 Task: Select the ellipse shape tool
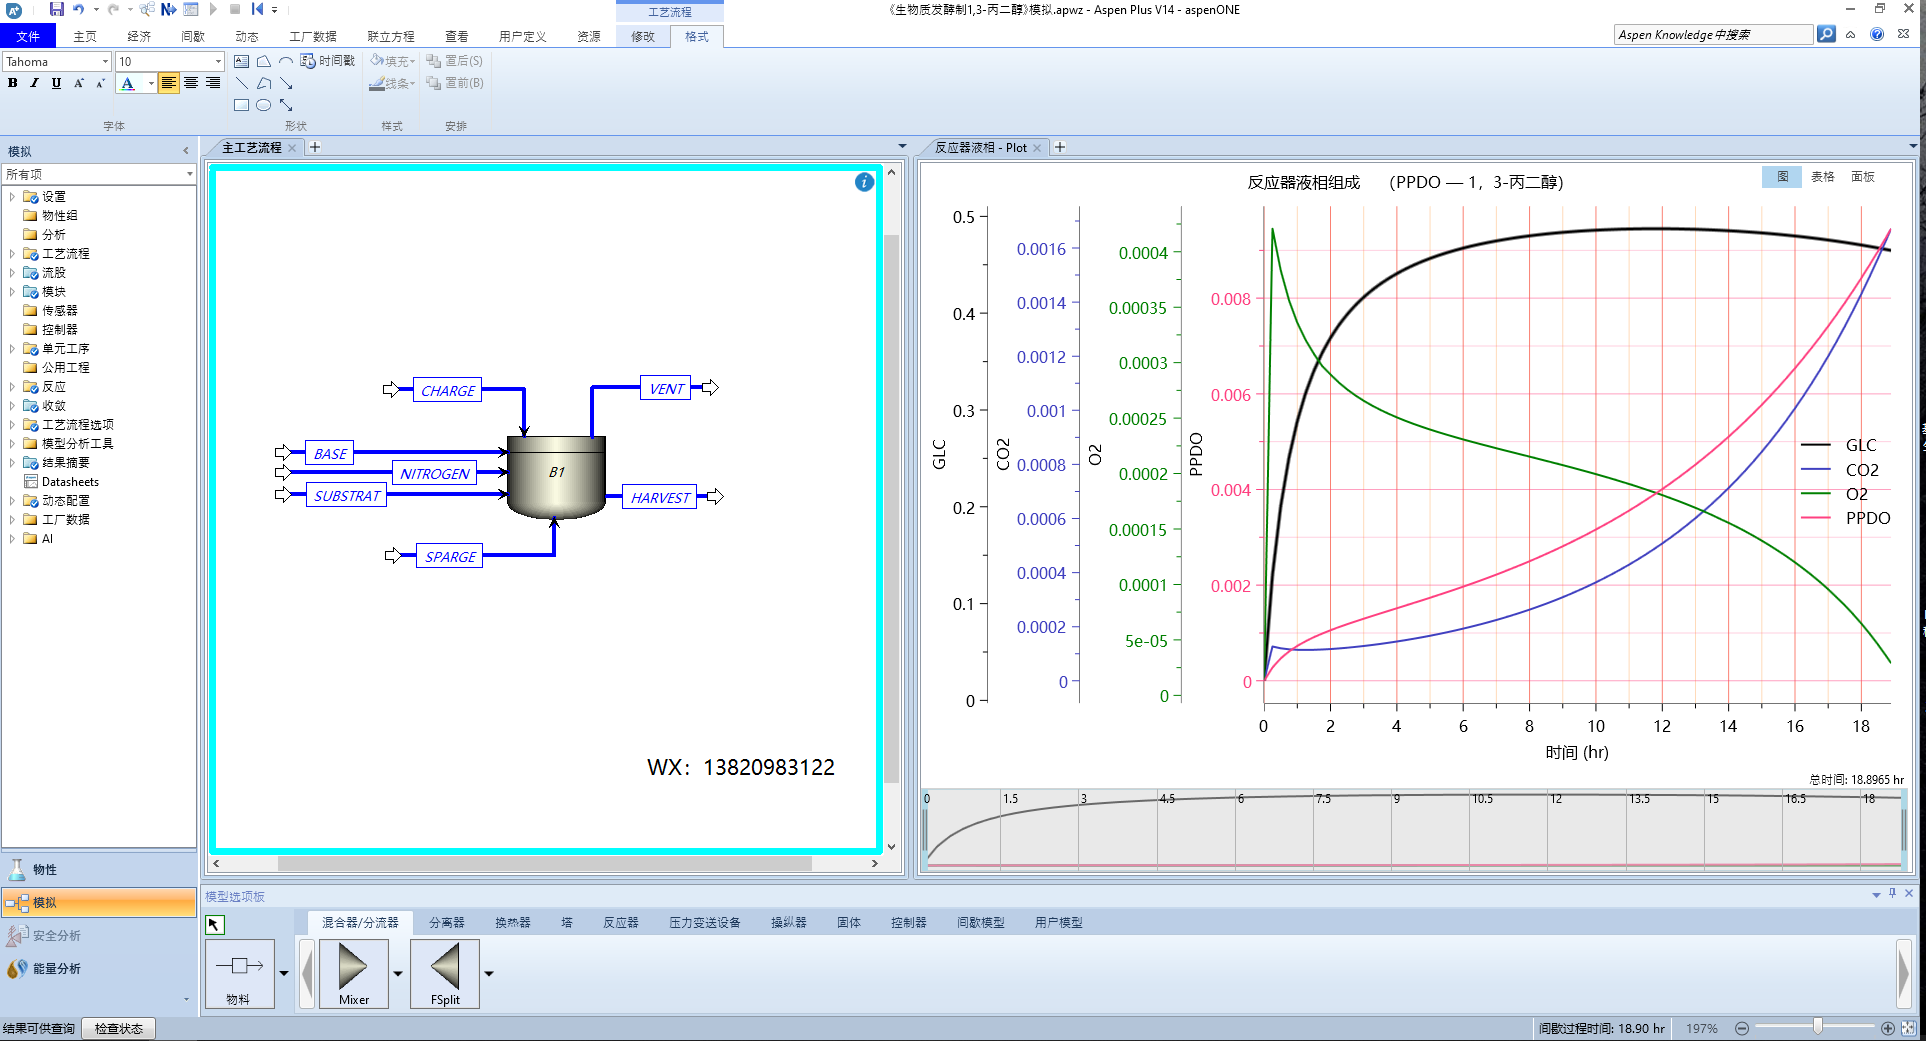pyautogui.click(x=264, y=105)
